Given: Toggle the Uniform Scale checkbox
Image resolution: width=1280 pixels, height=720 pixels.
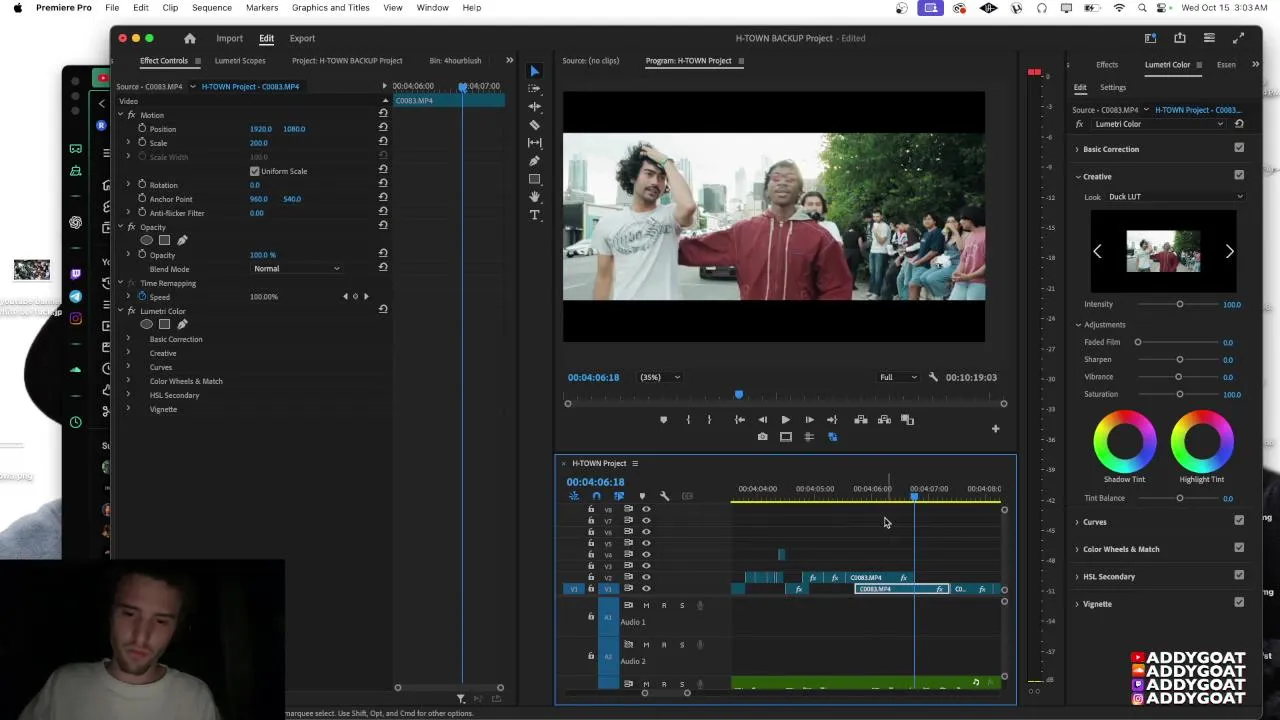Looking at the screenshot, I should tap(254, 171).
